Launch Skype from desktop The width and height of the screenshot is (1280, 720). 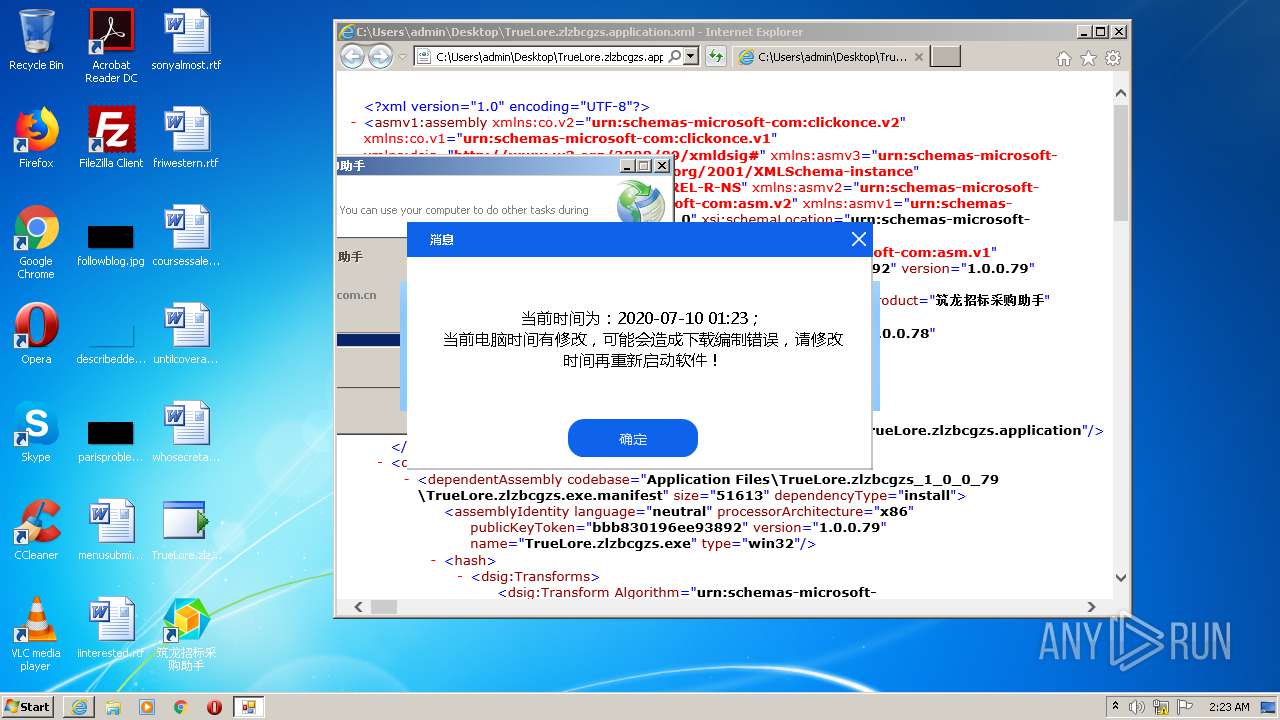tap(36, 432)
